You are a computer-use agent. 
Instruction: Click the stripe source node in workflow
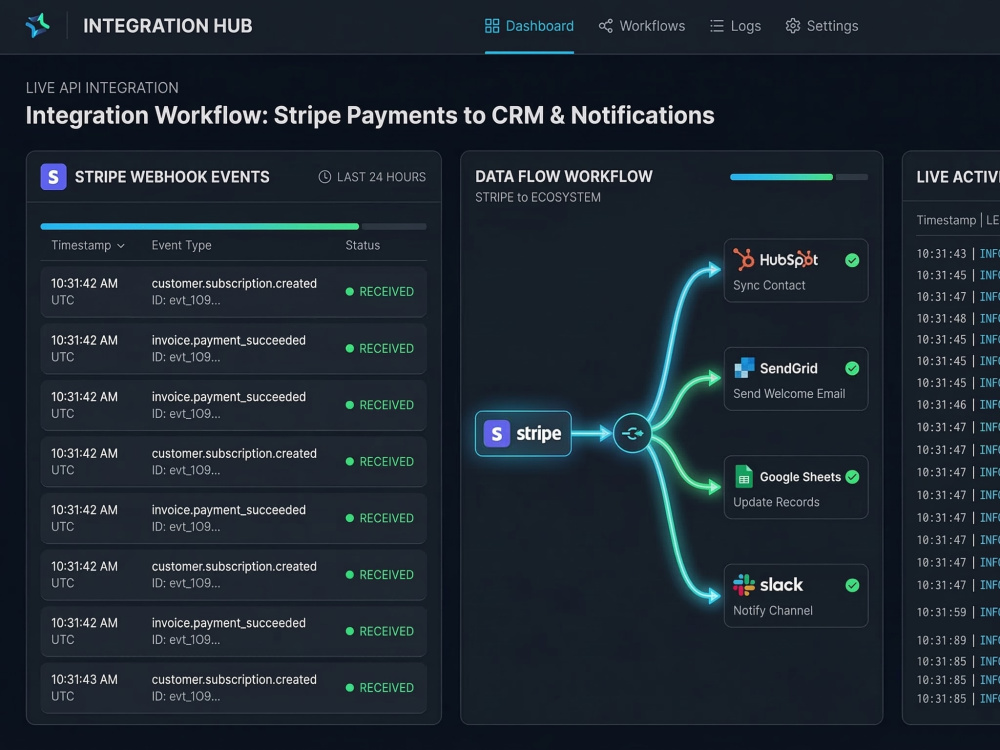click(x=523, y=434)
